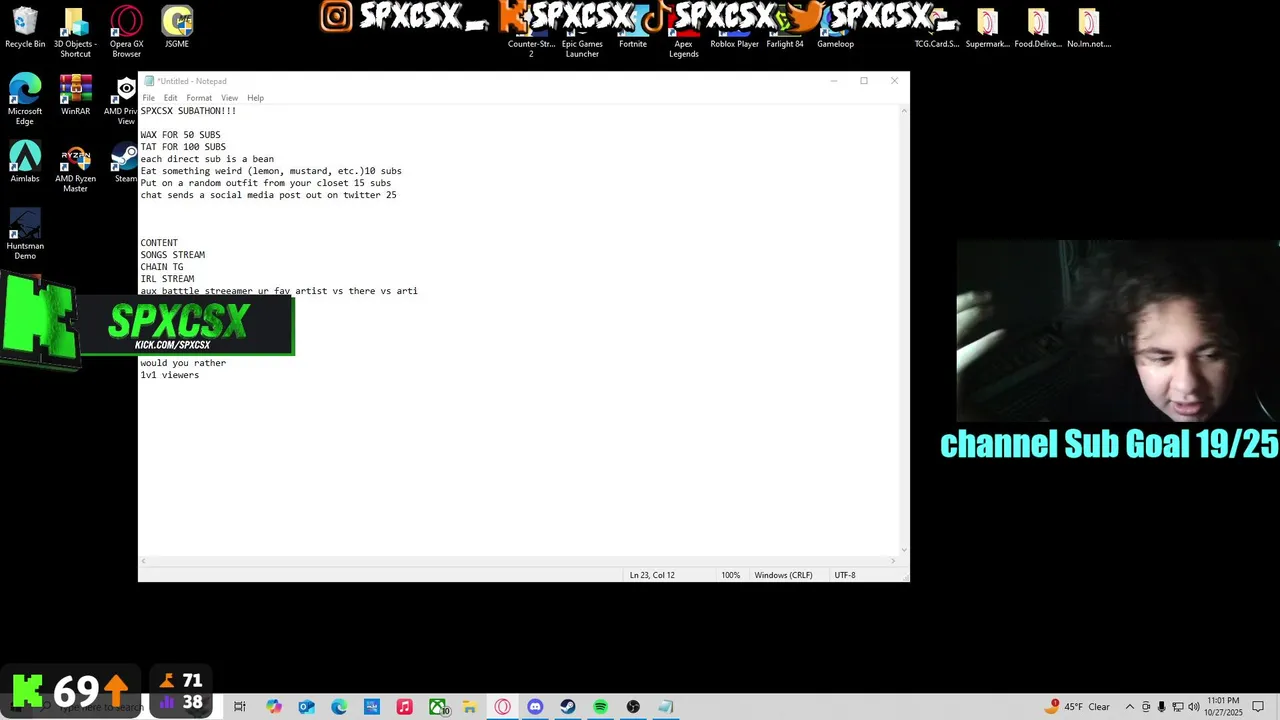Open the JSGME desktop icon

click(177, 27)
